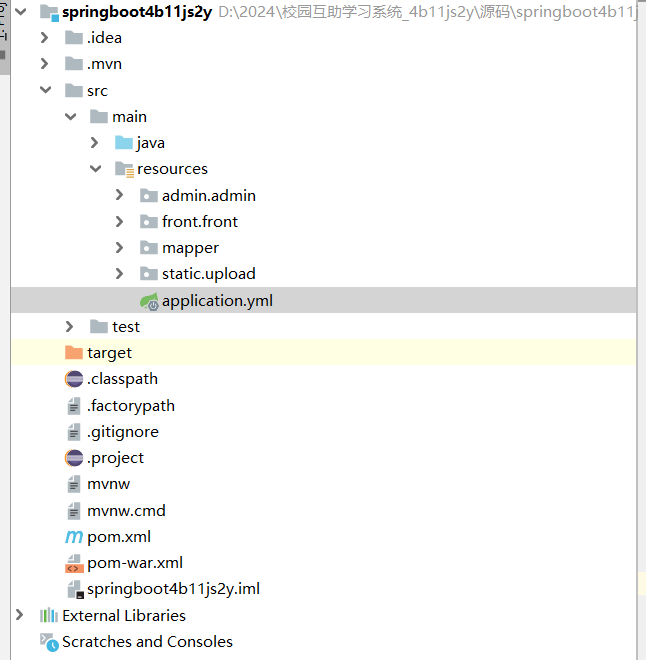Collapse the src folder
The width and height of the screenshot is (646, 660).
(44, 90)
